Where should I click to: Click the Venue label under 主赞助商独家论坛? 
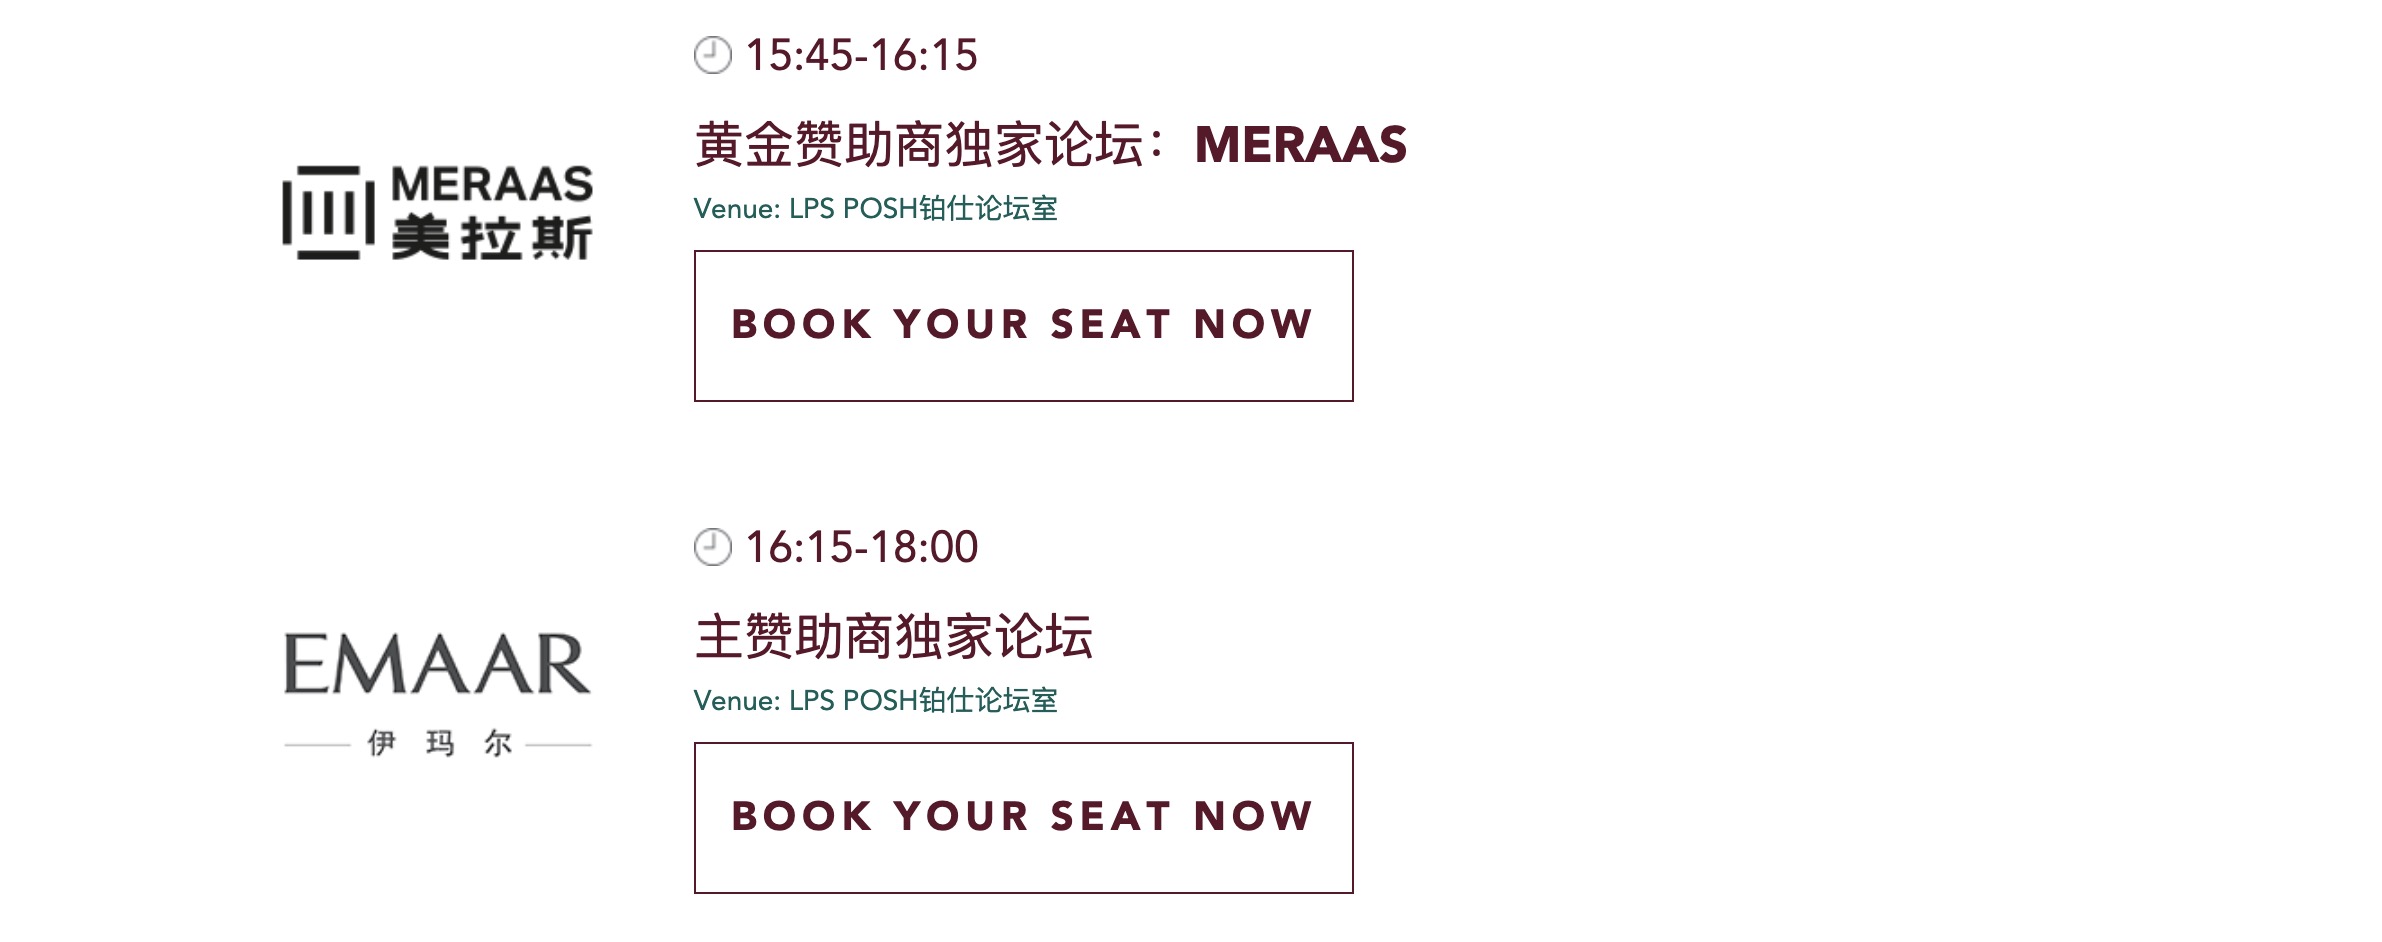(x=737, y=700)
